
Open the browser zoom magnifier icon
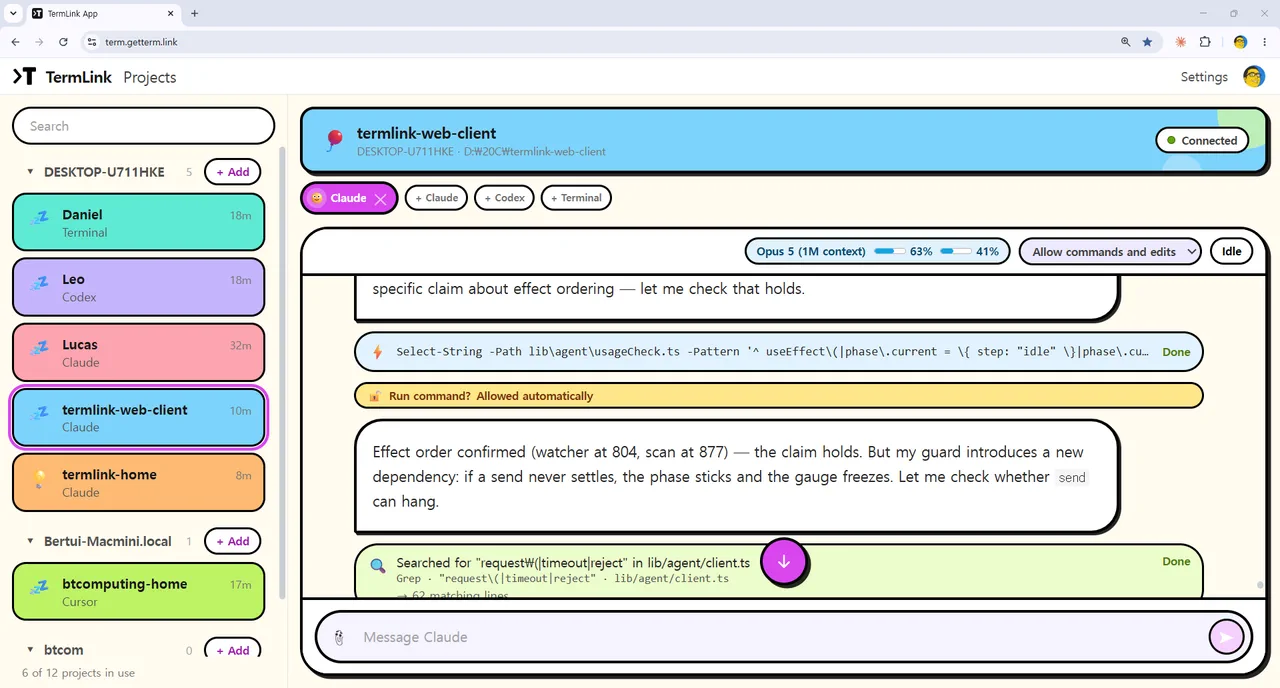[1126, 42]
